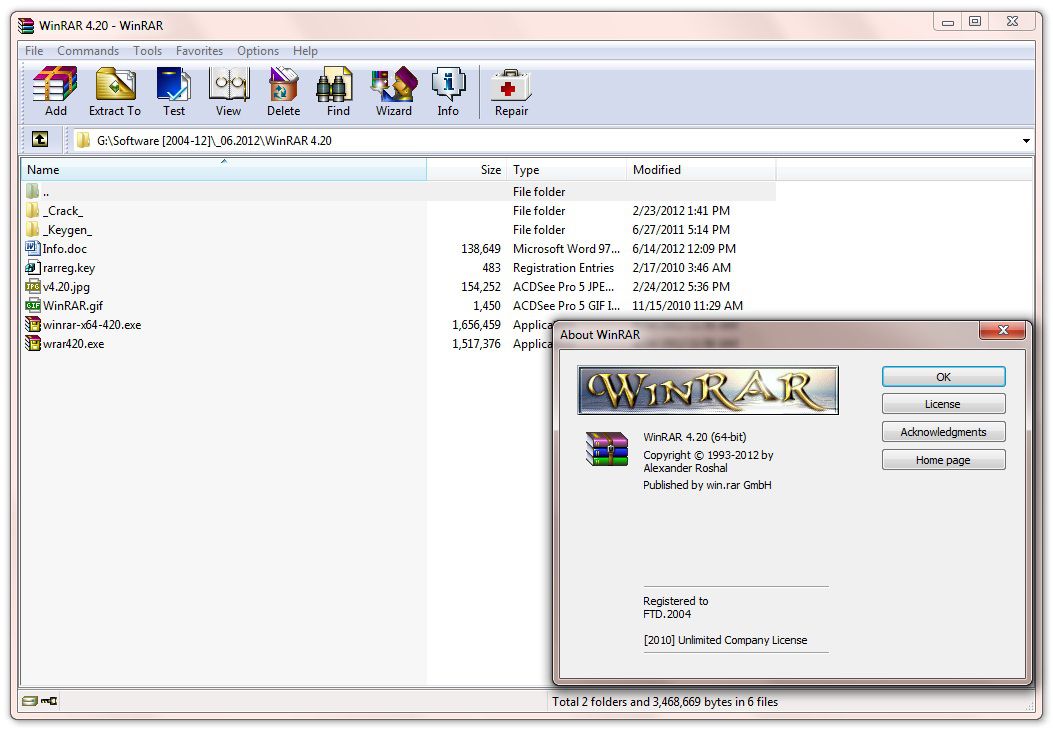Open the Help menu
Screen dimensions: 1053x734
[305, 50]
